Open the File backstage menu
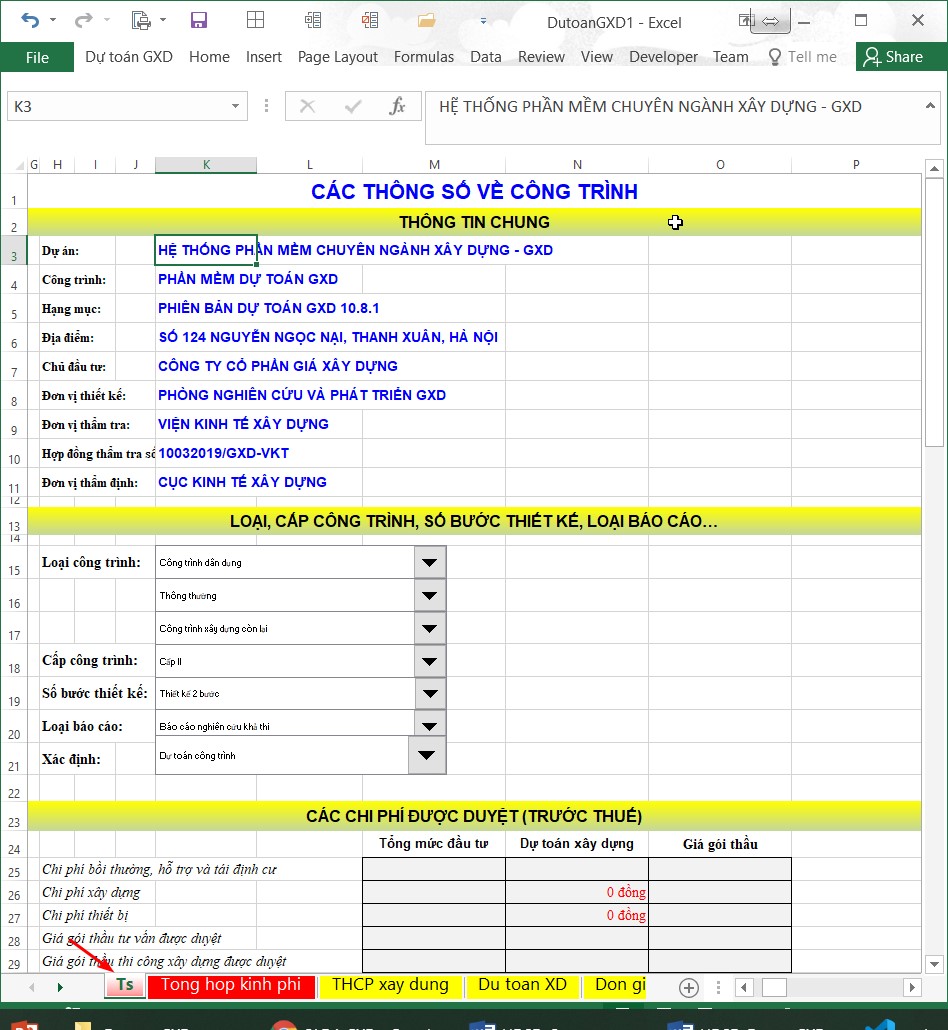 (37, 57)
